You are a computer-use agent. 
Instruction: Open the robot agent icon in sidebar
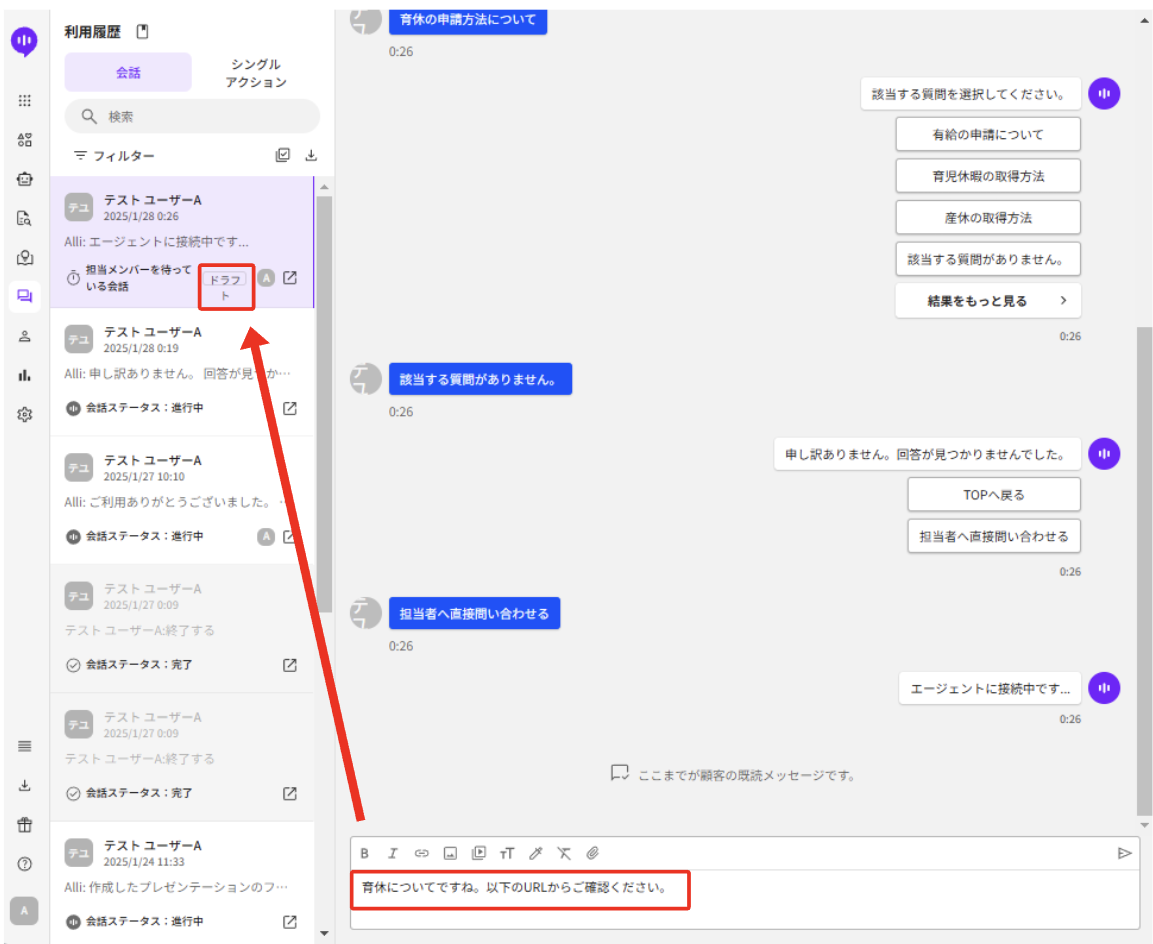point(25,179)
